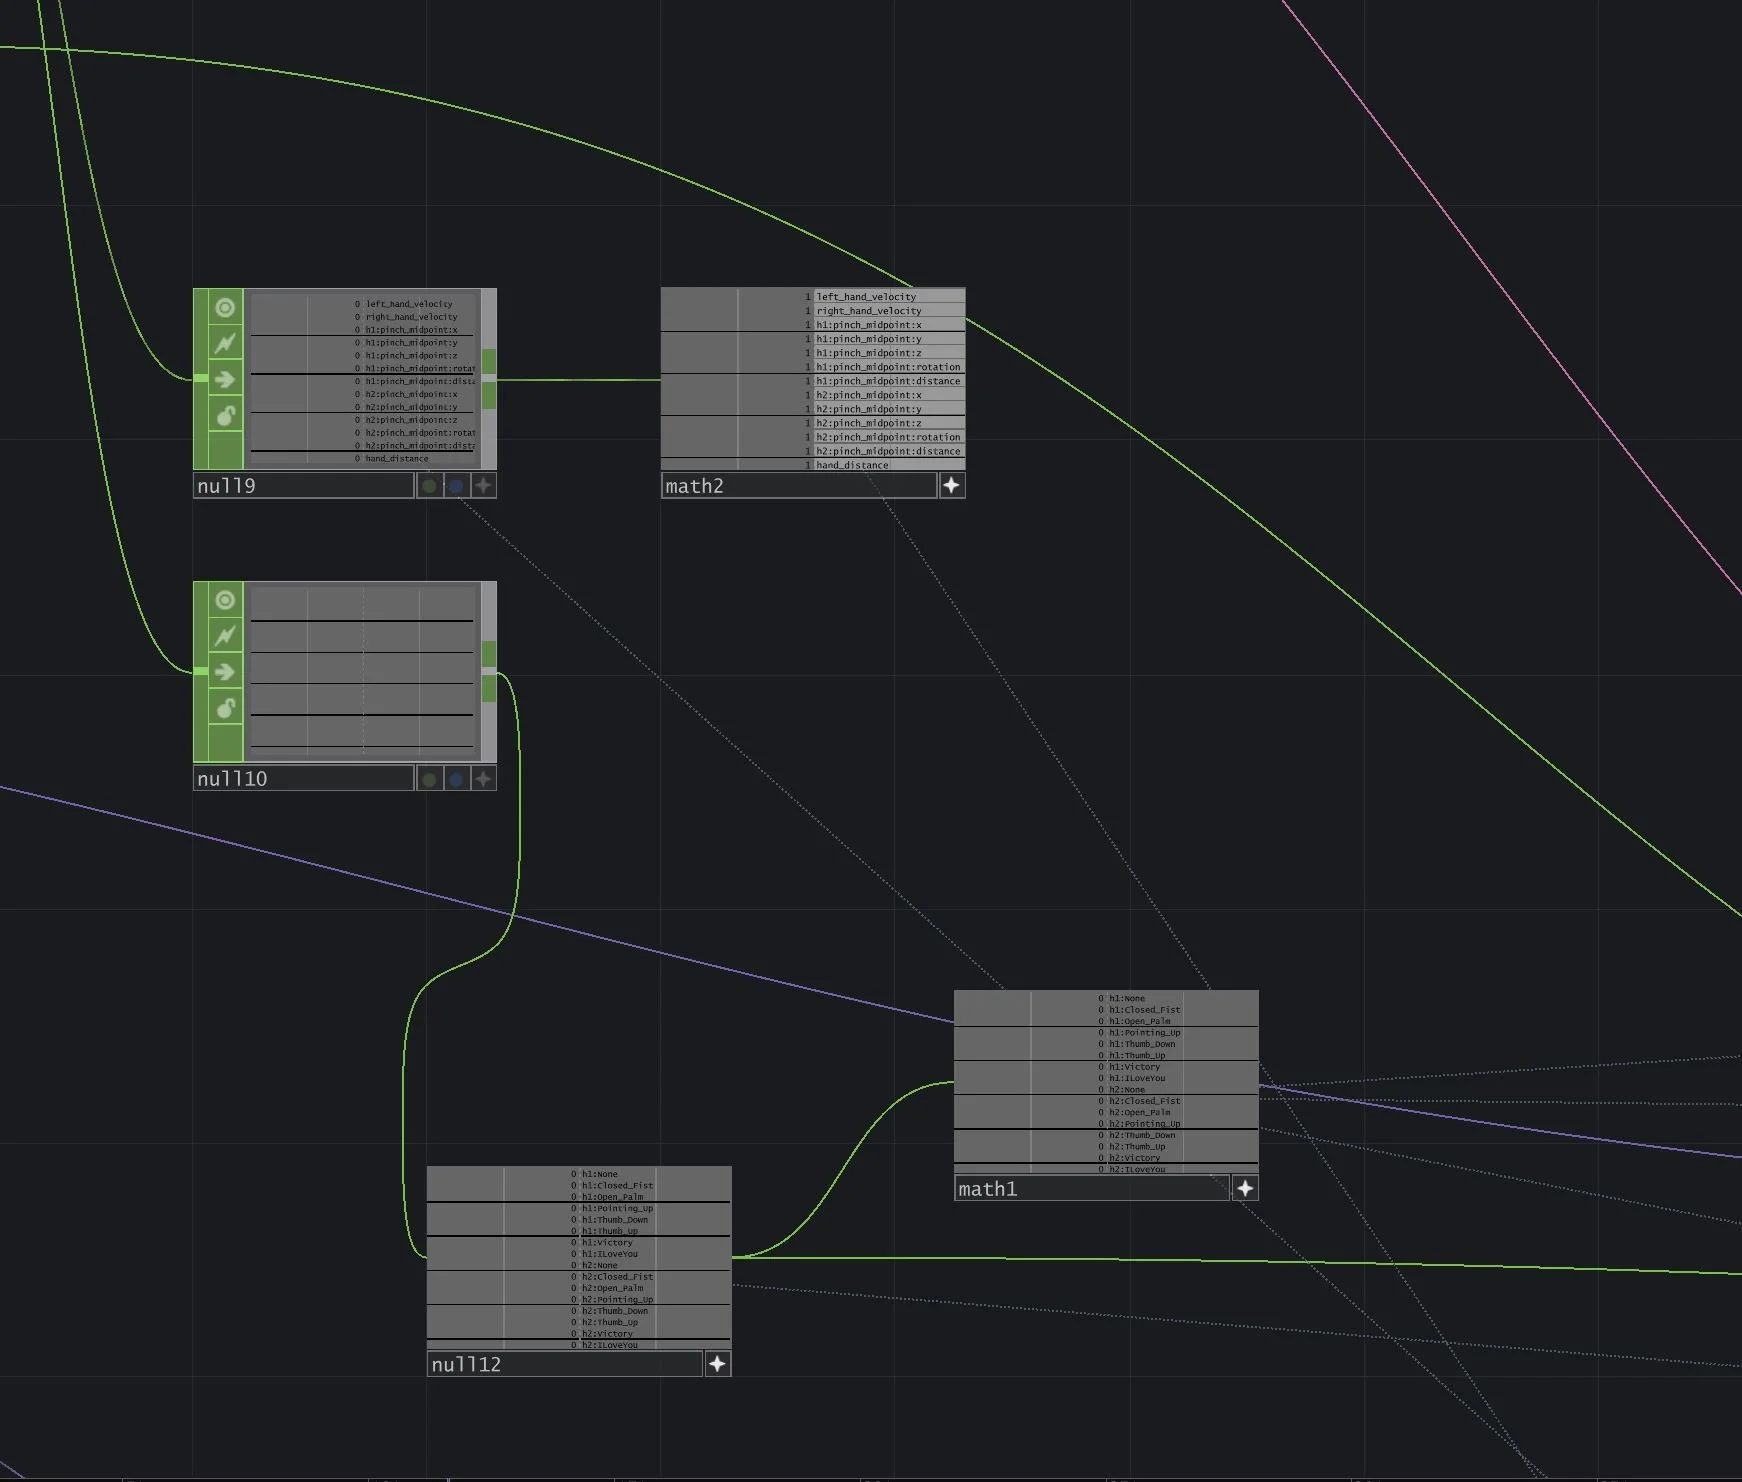
Task: Activate the viewer star icon on null9
Action: click(484, 486)
